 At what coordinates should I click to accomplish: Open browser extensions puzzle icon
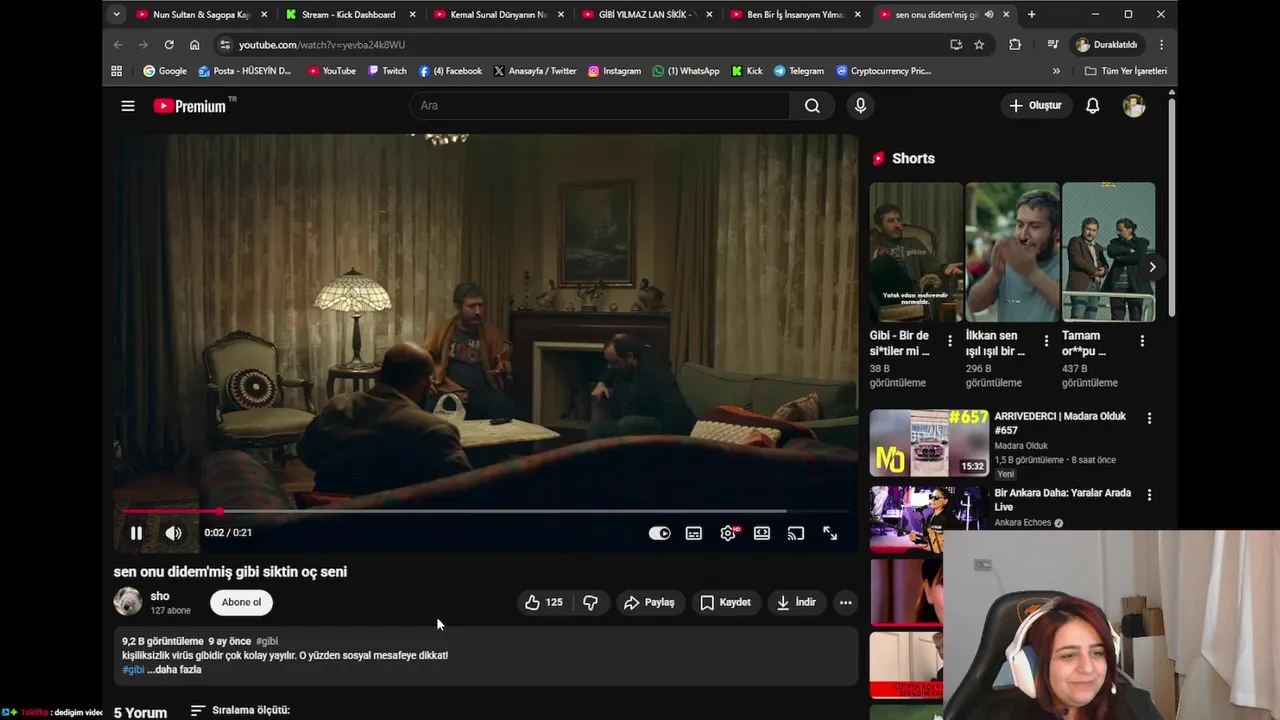pyautogui.click(x=1015, y=45)
